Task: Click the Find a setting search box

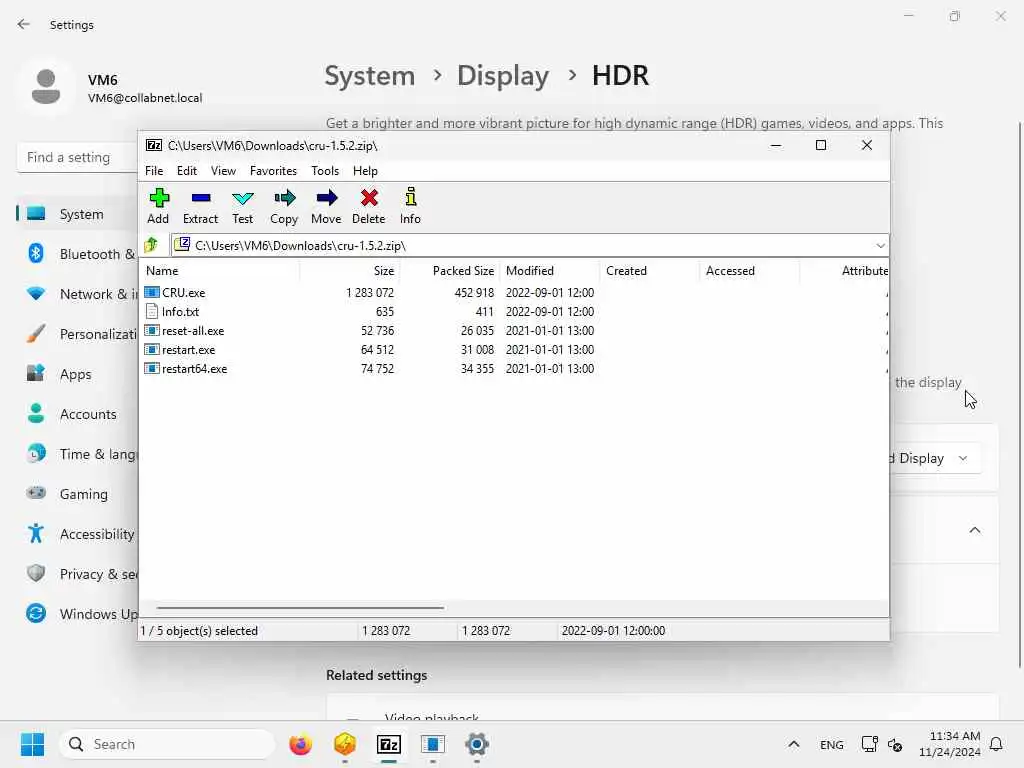Action: 78,157
